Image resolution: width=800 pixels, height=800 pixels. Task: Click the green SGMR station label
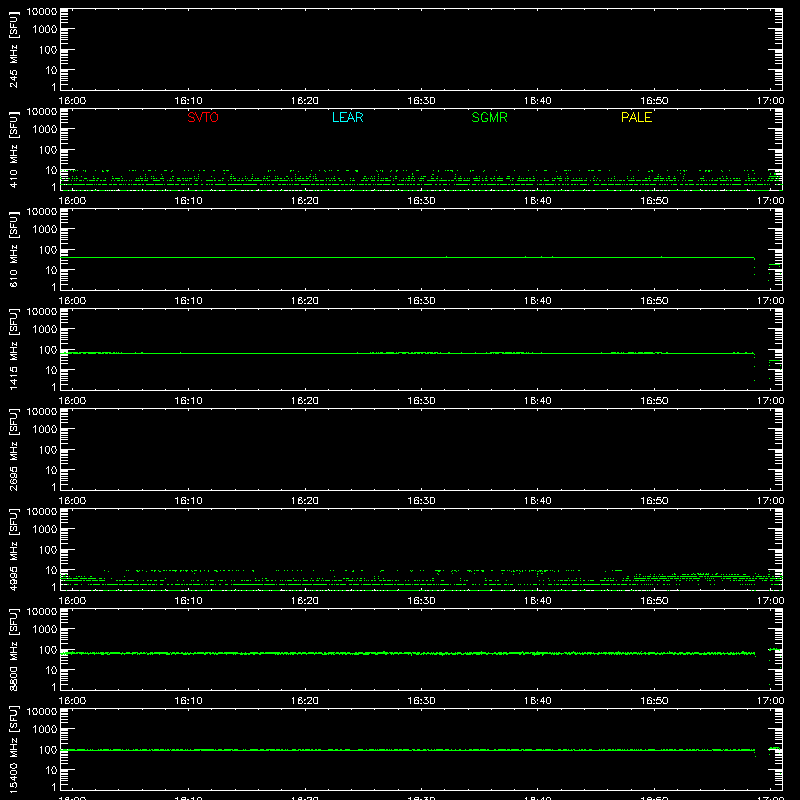click(489, 117)
